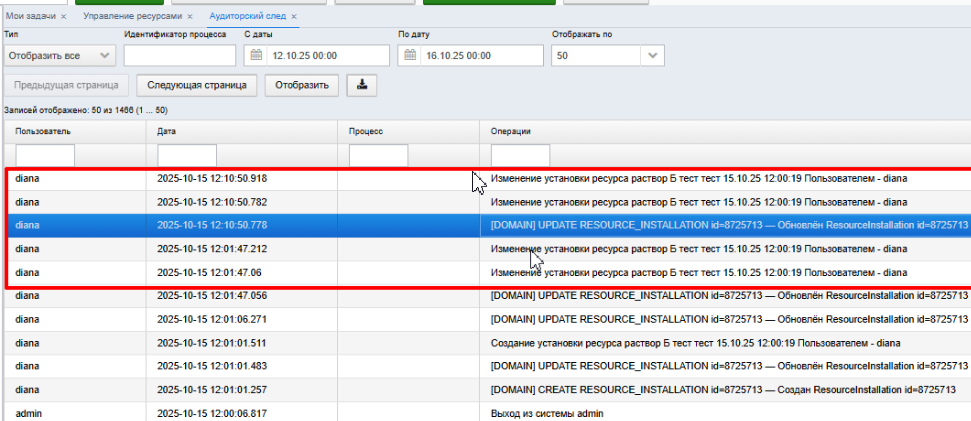Image resolution: width=971 pixels, height=421 pixels.
Task: Select the row dated 2025-10-15 12:10:50.918
Action: point(487,179)
